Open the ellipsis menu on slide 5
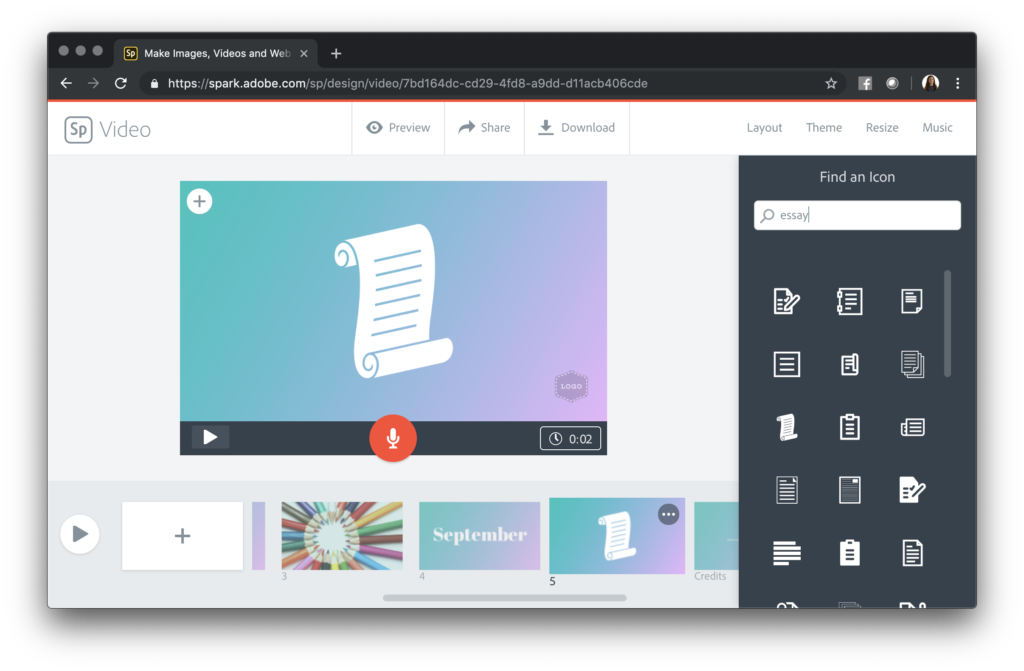Screen dimensions: 1024x671 tap(668, 513)
